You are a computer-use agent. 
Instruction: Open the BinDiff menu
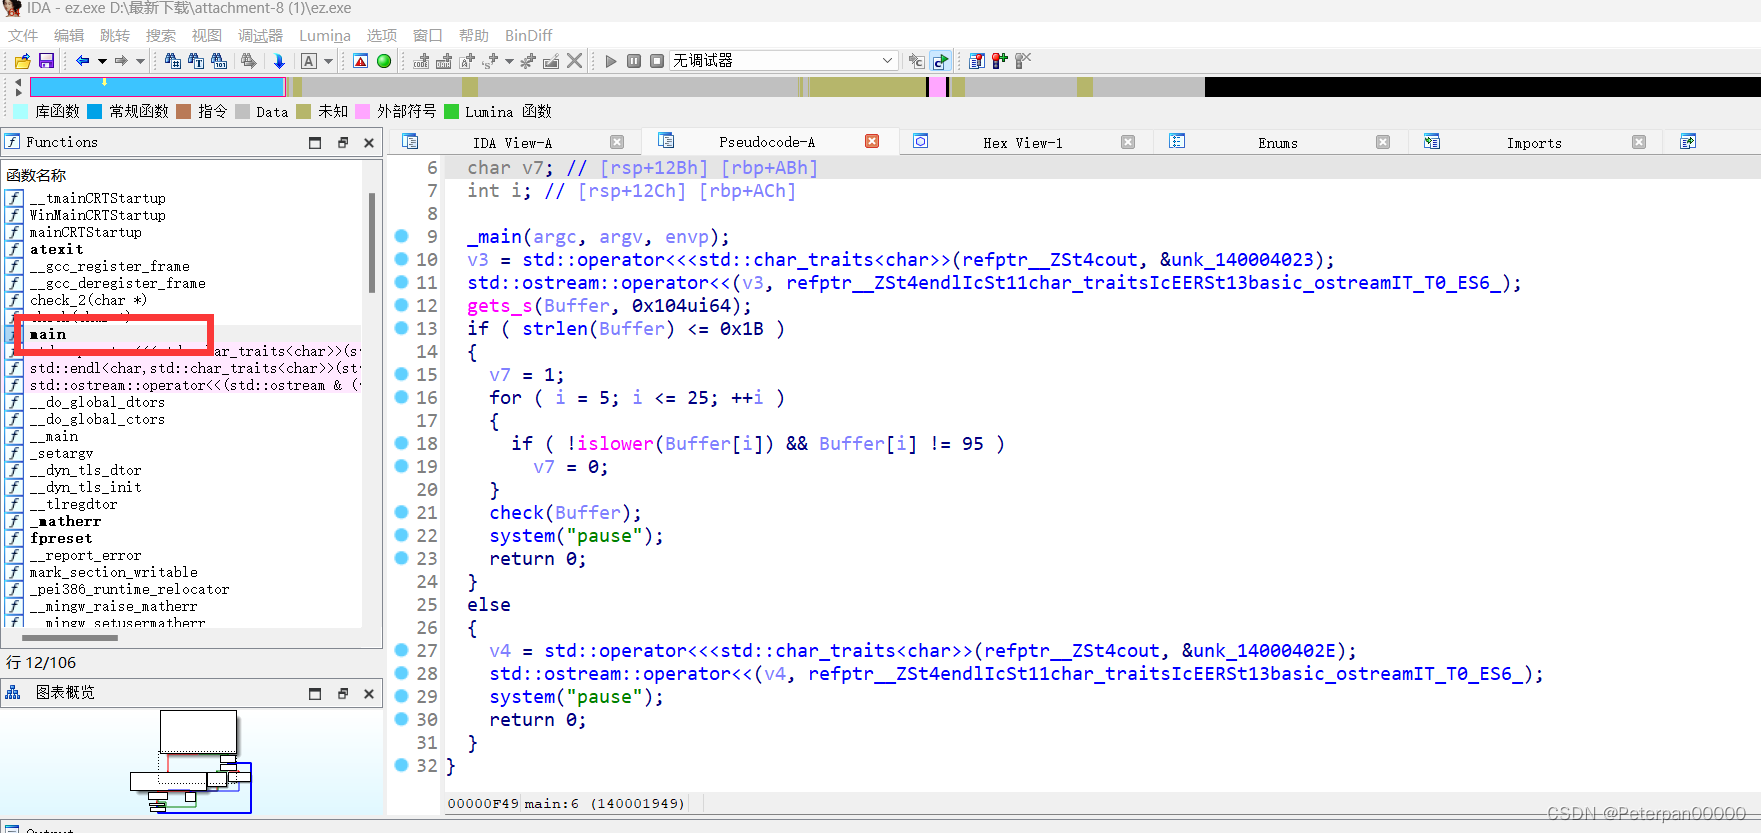tap(528, 35)
